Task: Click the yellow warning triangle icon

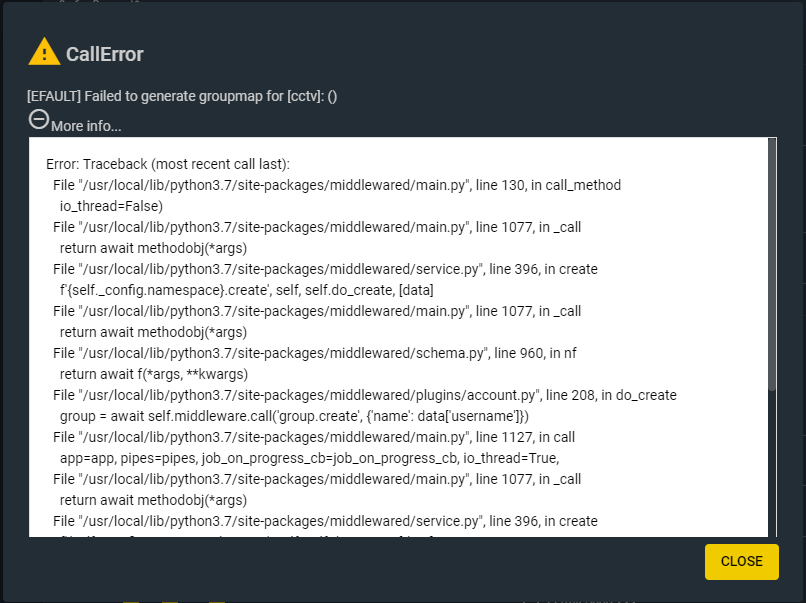Action: click(44, 51)
